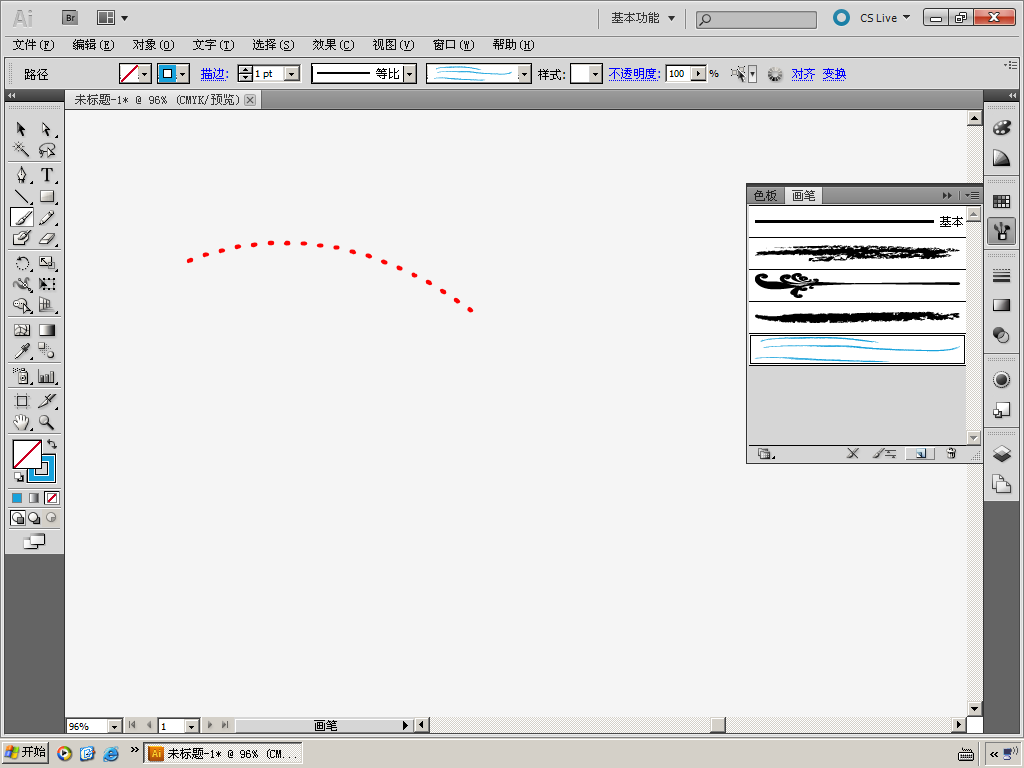
Task: Open the 效果(C) menu
Action: coord(333,44)
